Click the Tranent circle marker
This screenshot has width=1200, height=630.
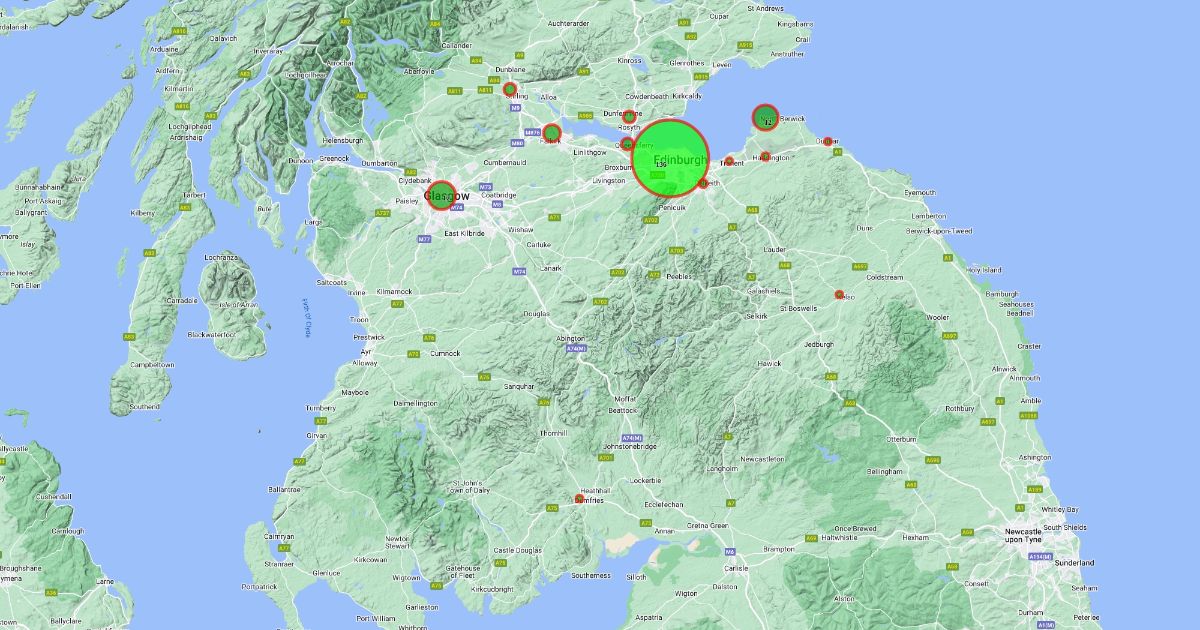[729, 161]
